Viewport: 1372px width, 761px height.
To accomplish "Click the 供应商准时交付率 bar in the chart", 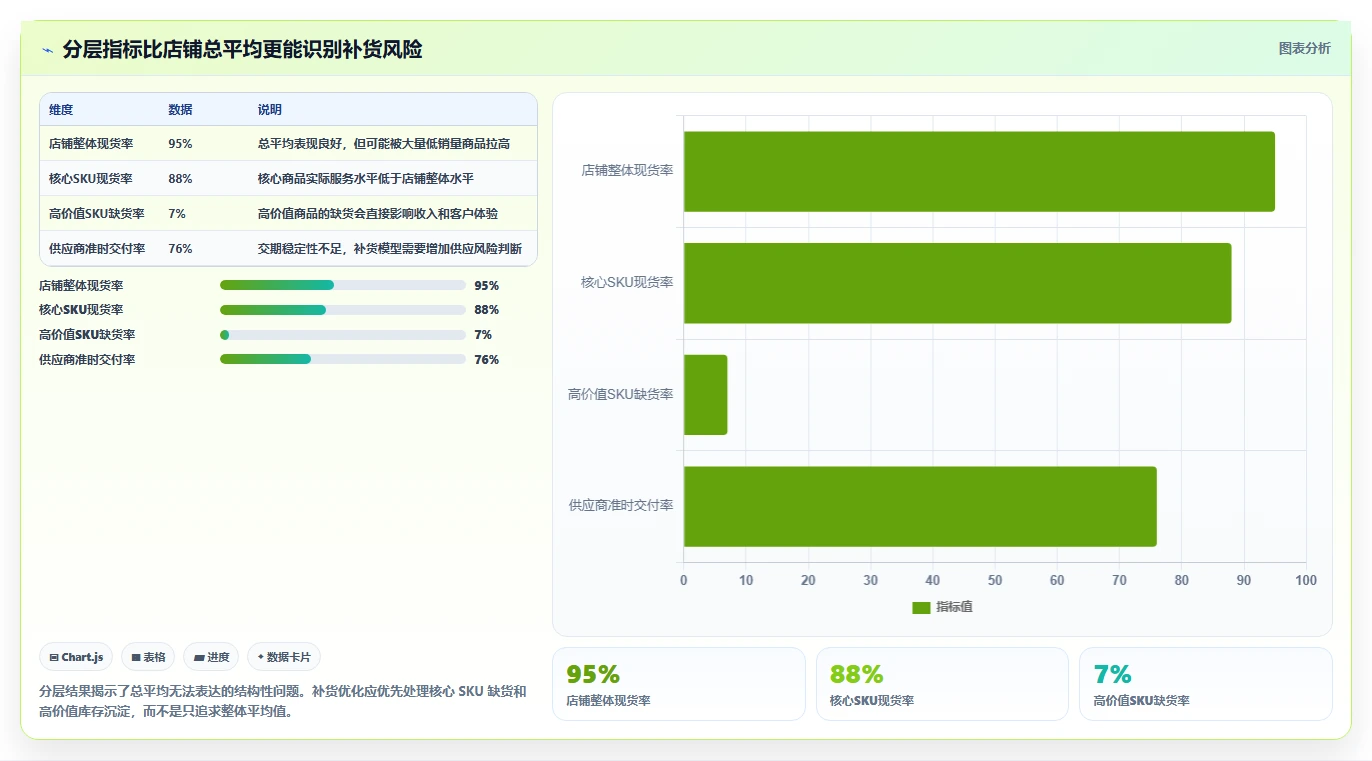I will pyautogui.click(x=920, y=506).
